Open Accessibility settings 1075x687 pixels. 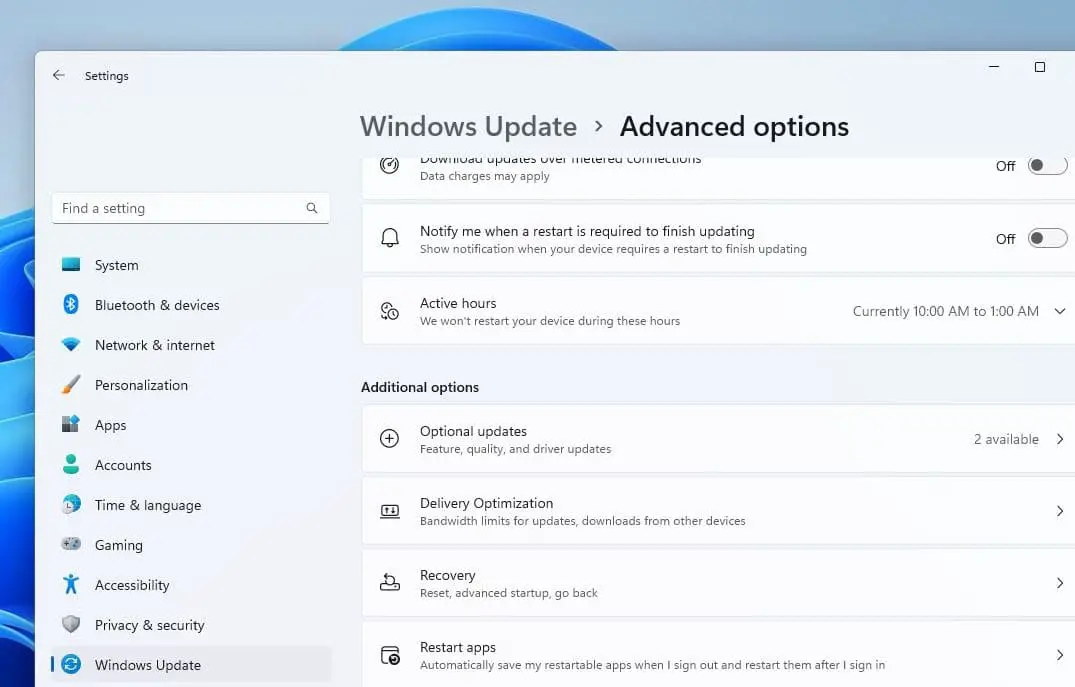191,584
